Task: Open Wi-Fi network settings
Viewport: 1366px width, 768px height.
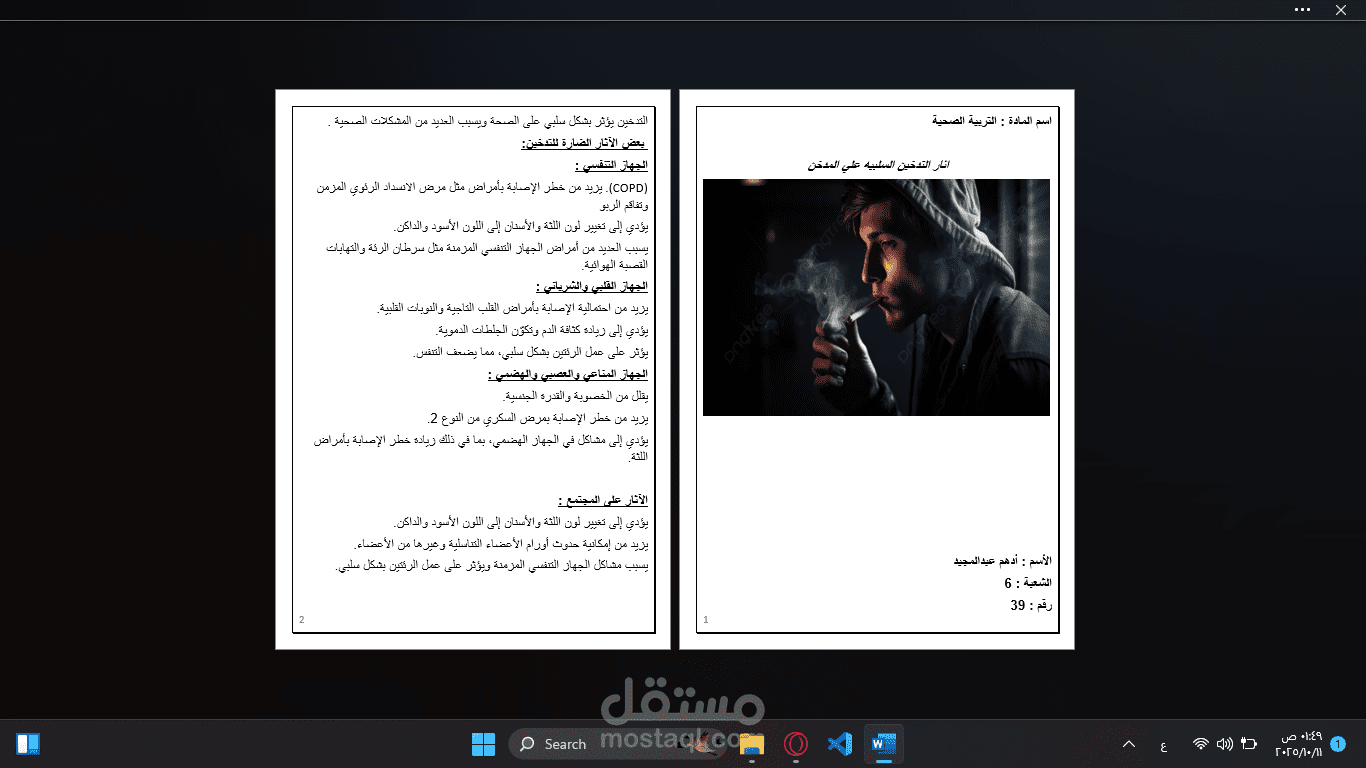Action: [1201, 744]
